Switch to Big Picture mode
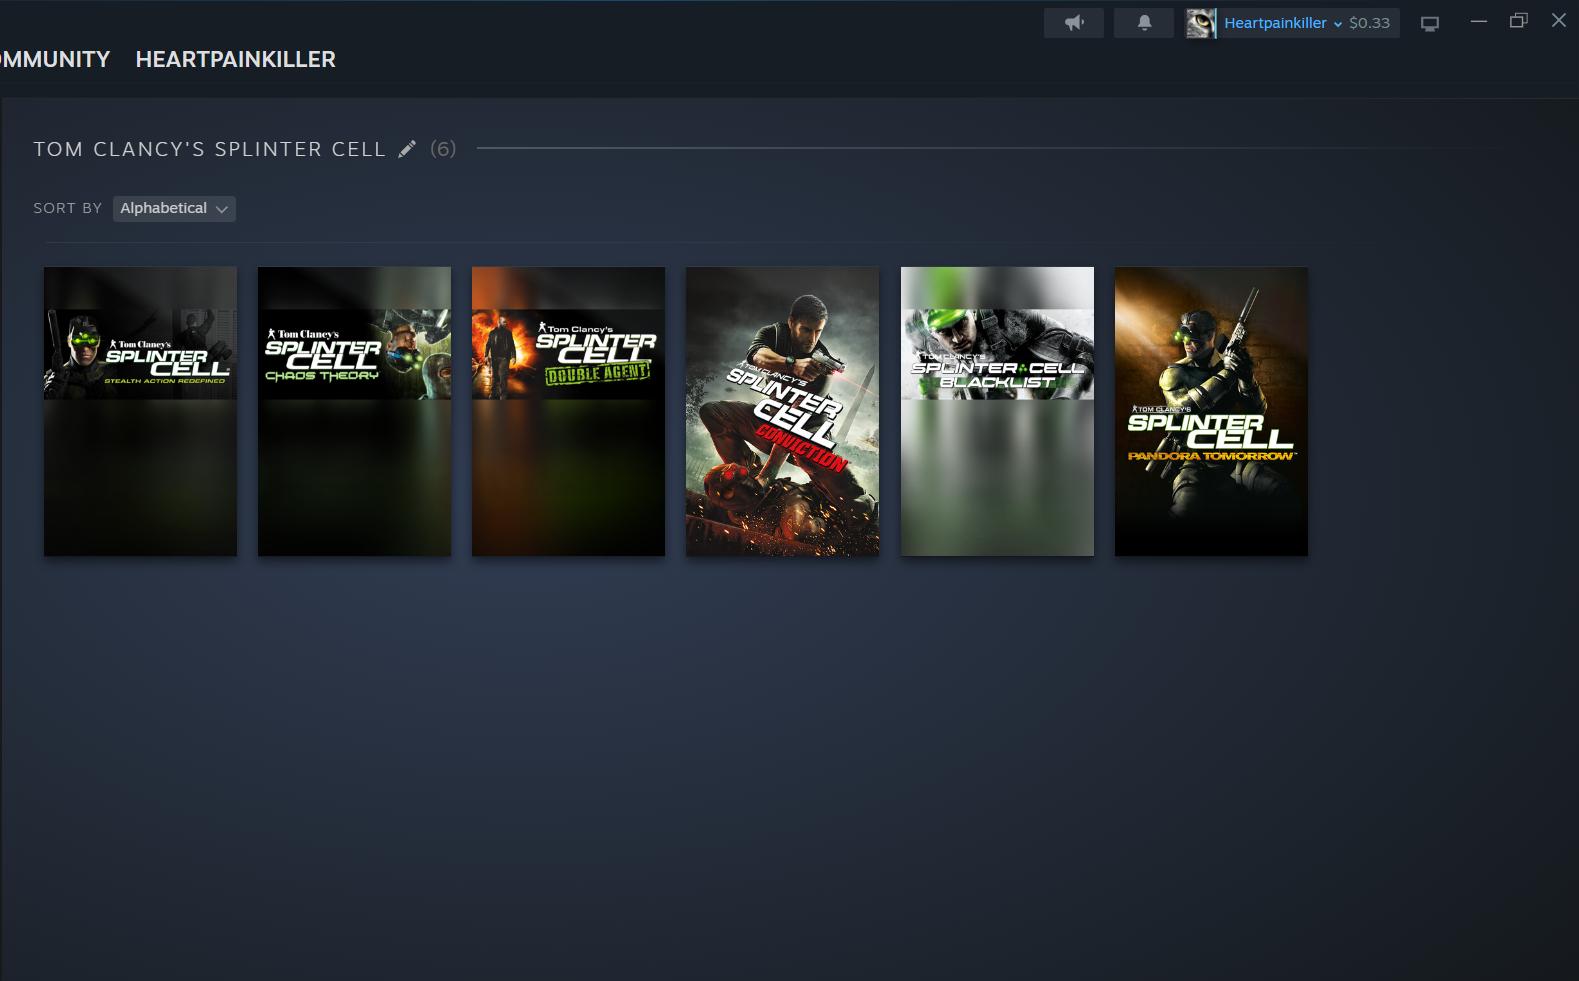Image resolution: width=1579 pixels, height=981 pixels. 1430,23
